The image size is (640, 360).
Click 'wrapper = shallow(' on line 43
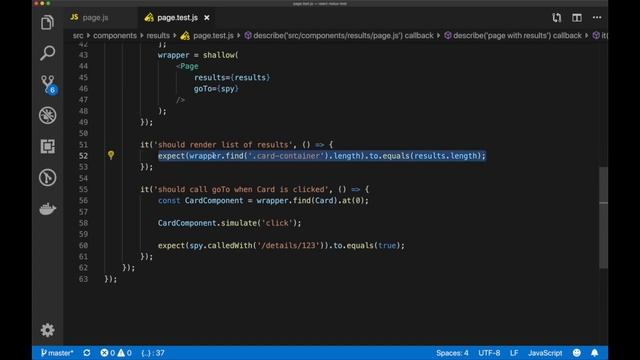coord(198,55)
